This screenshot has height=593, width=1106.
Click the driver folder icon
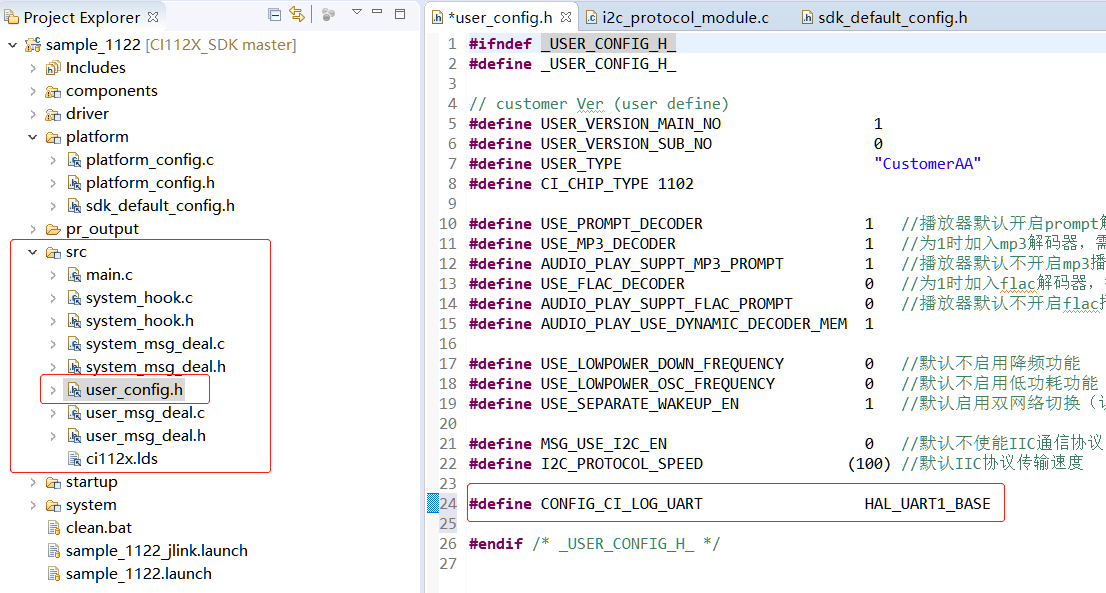tap(53, 114)
